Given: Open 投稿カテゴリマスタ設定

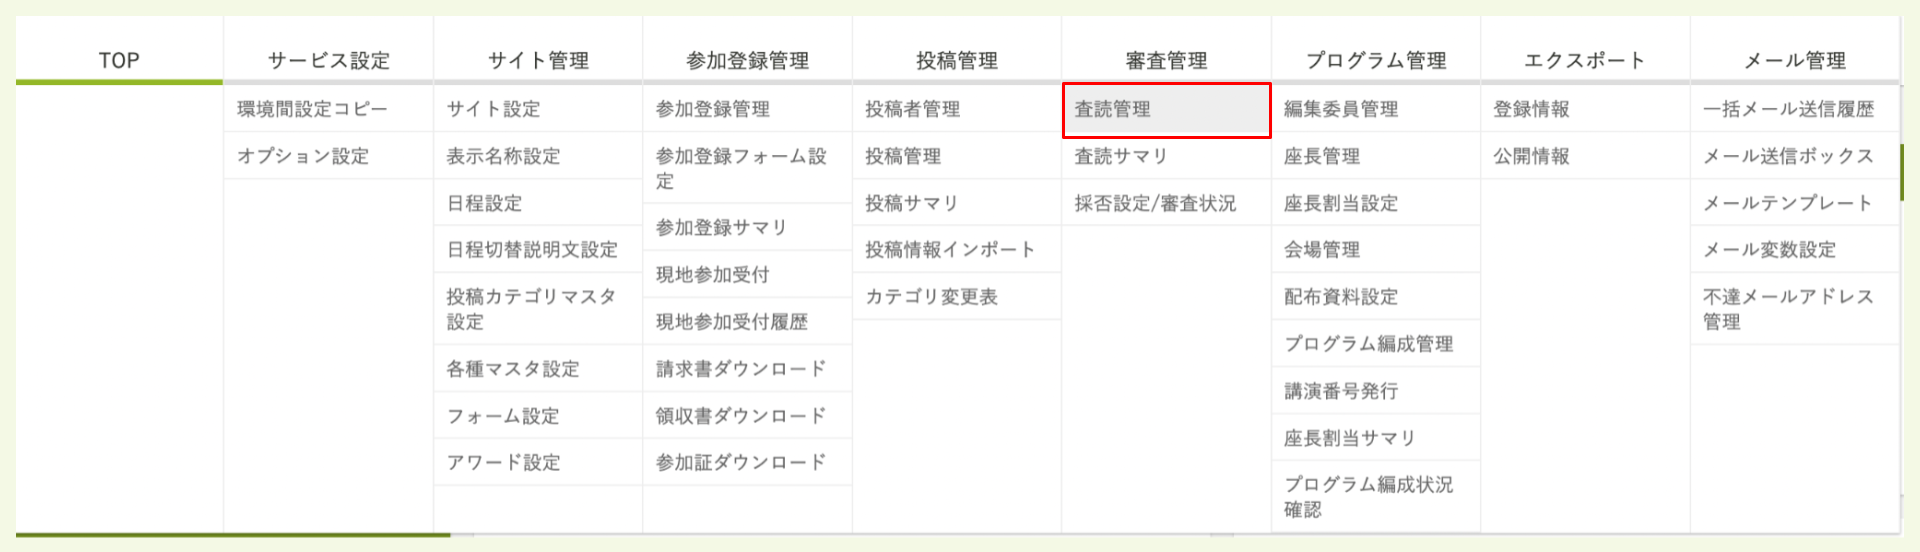Looking at the screenshot, I should click(x=531, y=309).
